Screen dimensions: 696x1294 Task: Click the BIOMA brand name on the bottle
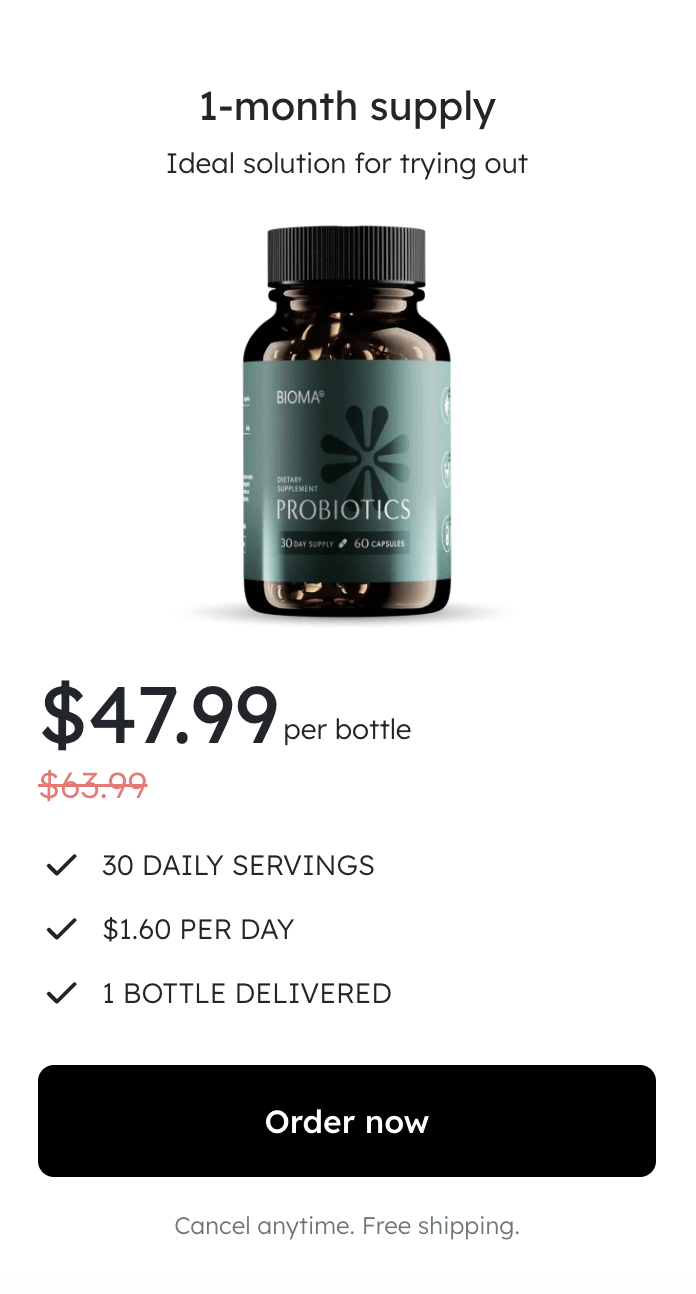(x=300, y=397)
